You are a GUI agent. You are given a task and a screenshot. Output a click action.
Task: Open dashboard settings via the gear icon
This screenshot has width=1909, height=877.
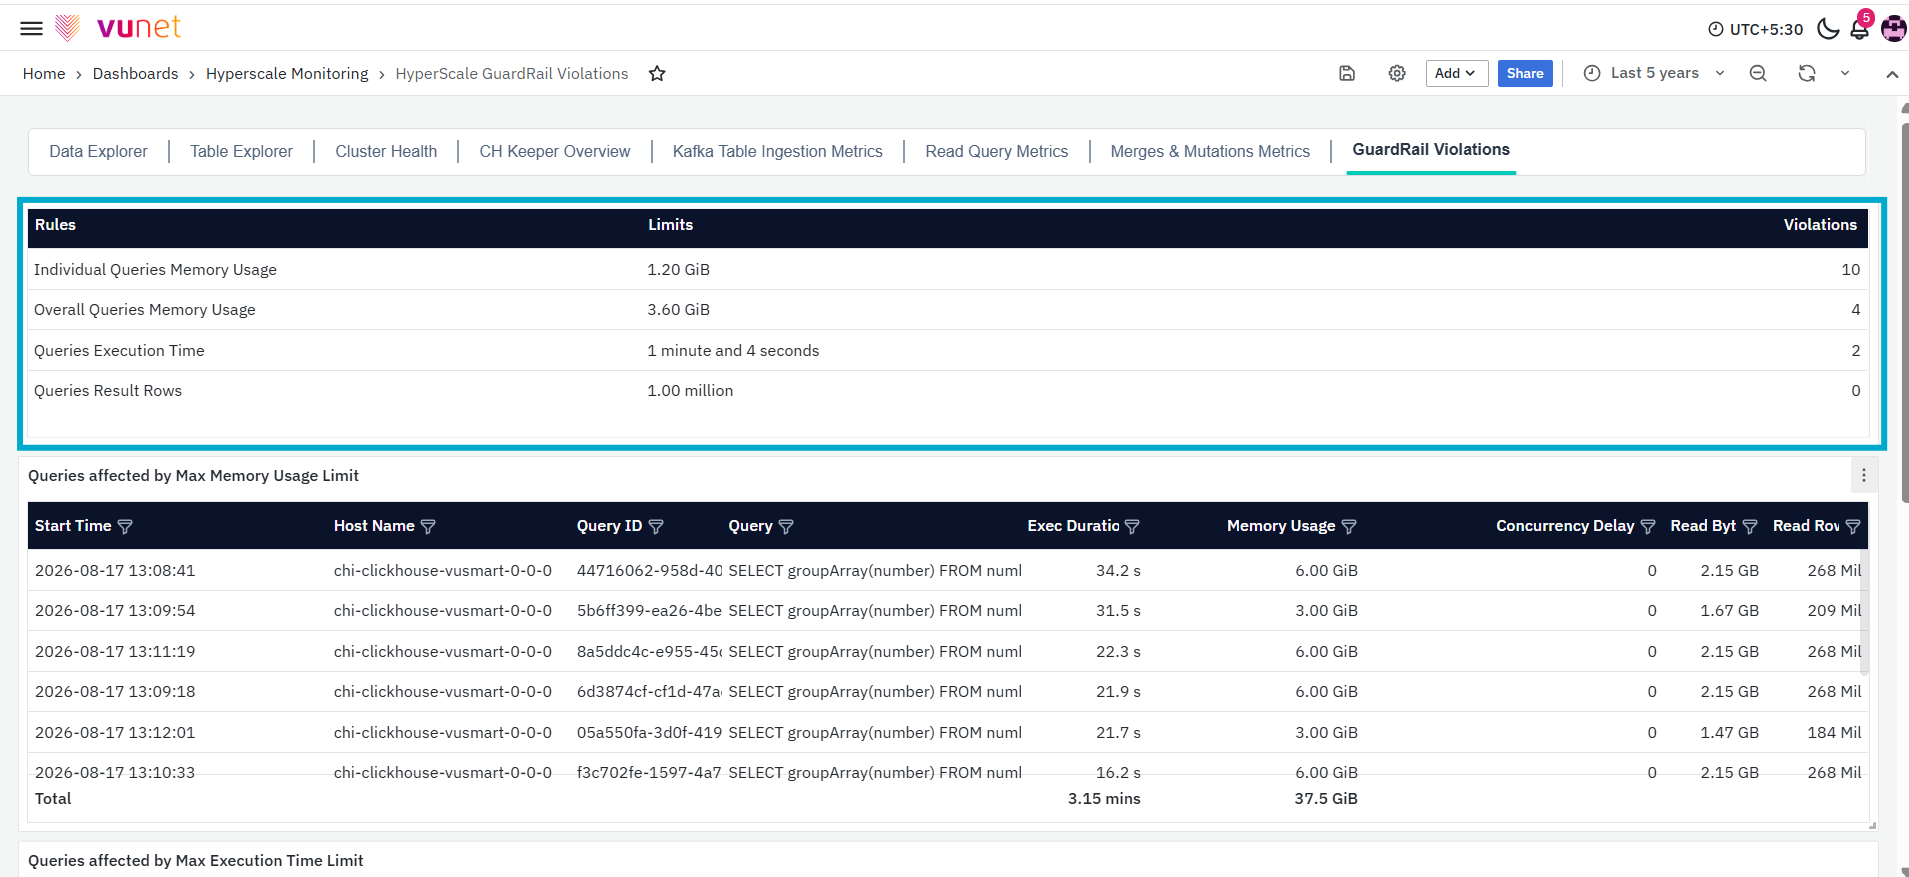tap(1397, 73)
